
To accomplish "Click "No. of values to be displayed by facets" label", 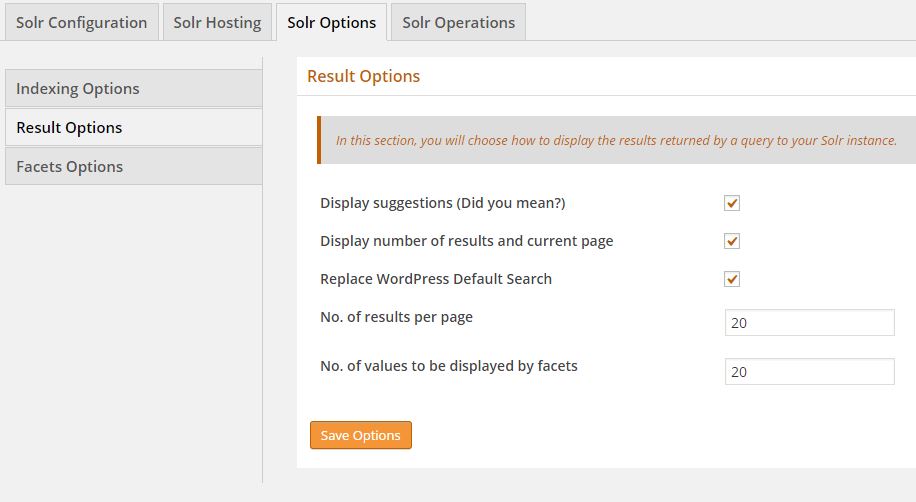I will coord(448,365).
